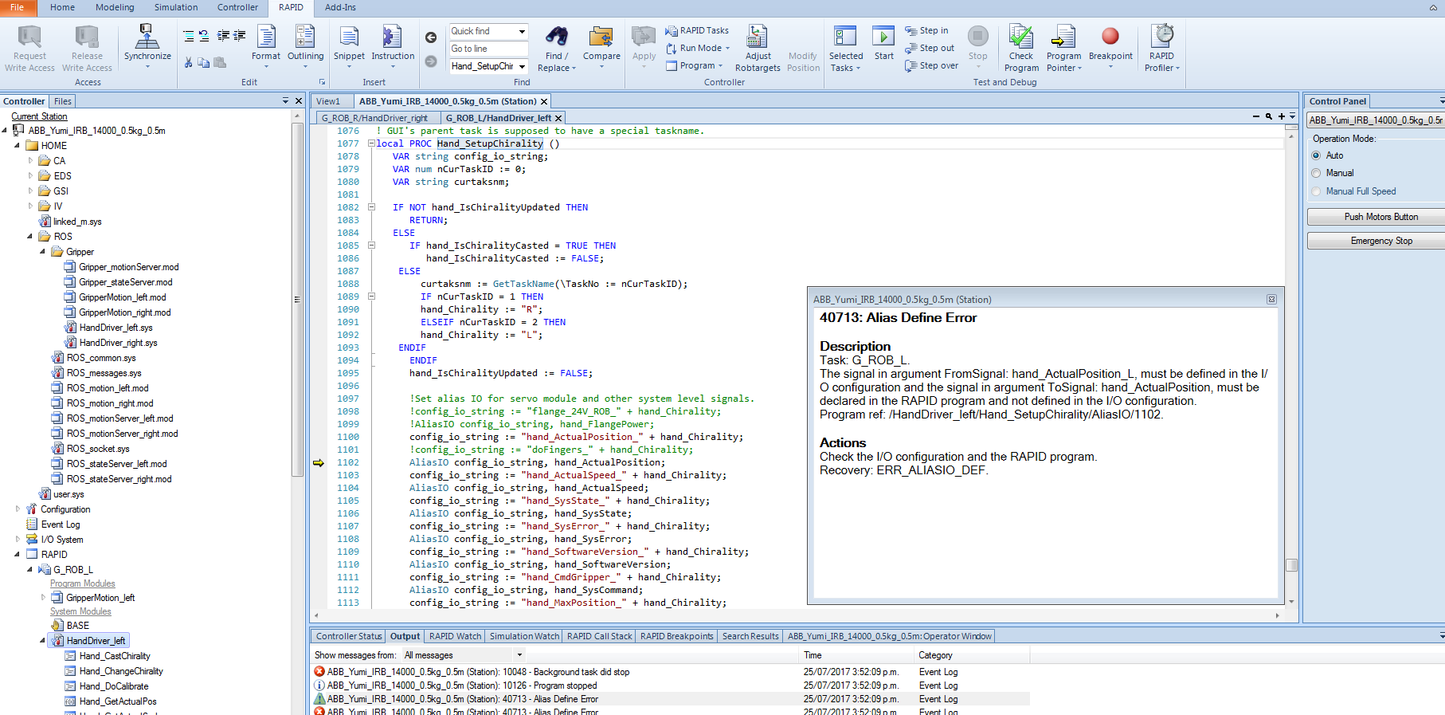
Task: Open the G_ROB_R/HandDriver_right editor tab
Action: (374, 118)
